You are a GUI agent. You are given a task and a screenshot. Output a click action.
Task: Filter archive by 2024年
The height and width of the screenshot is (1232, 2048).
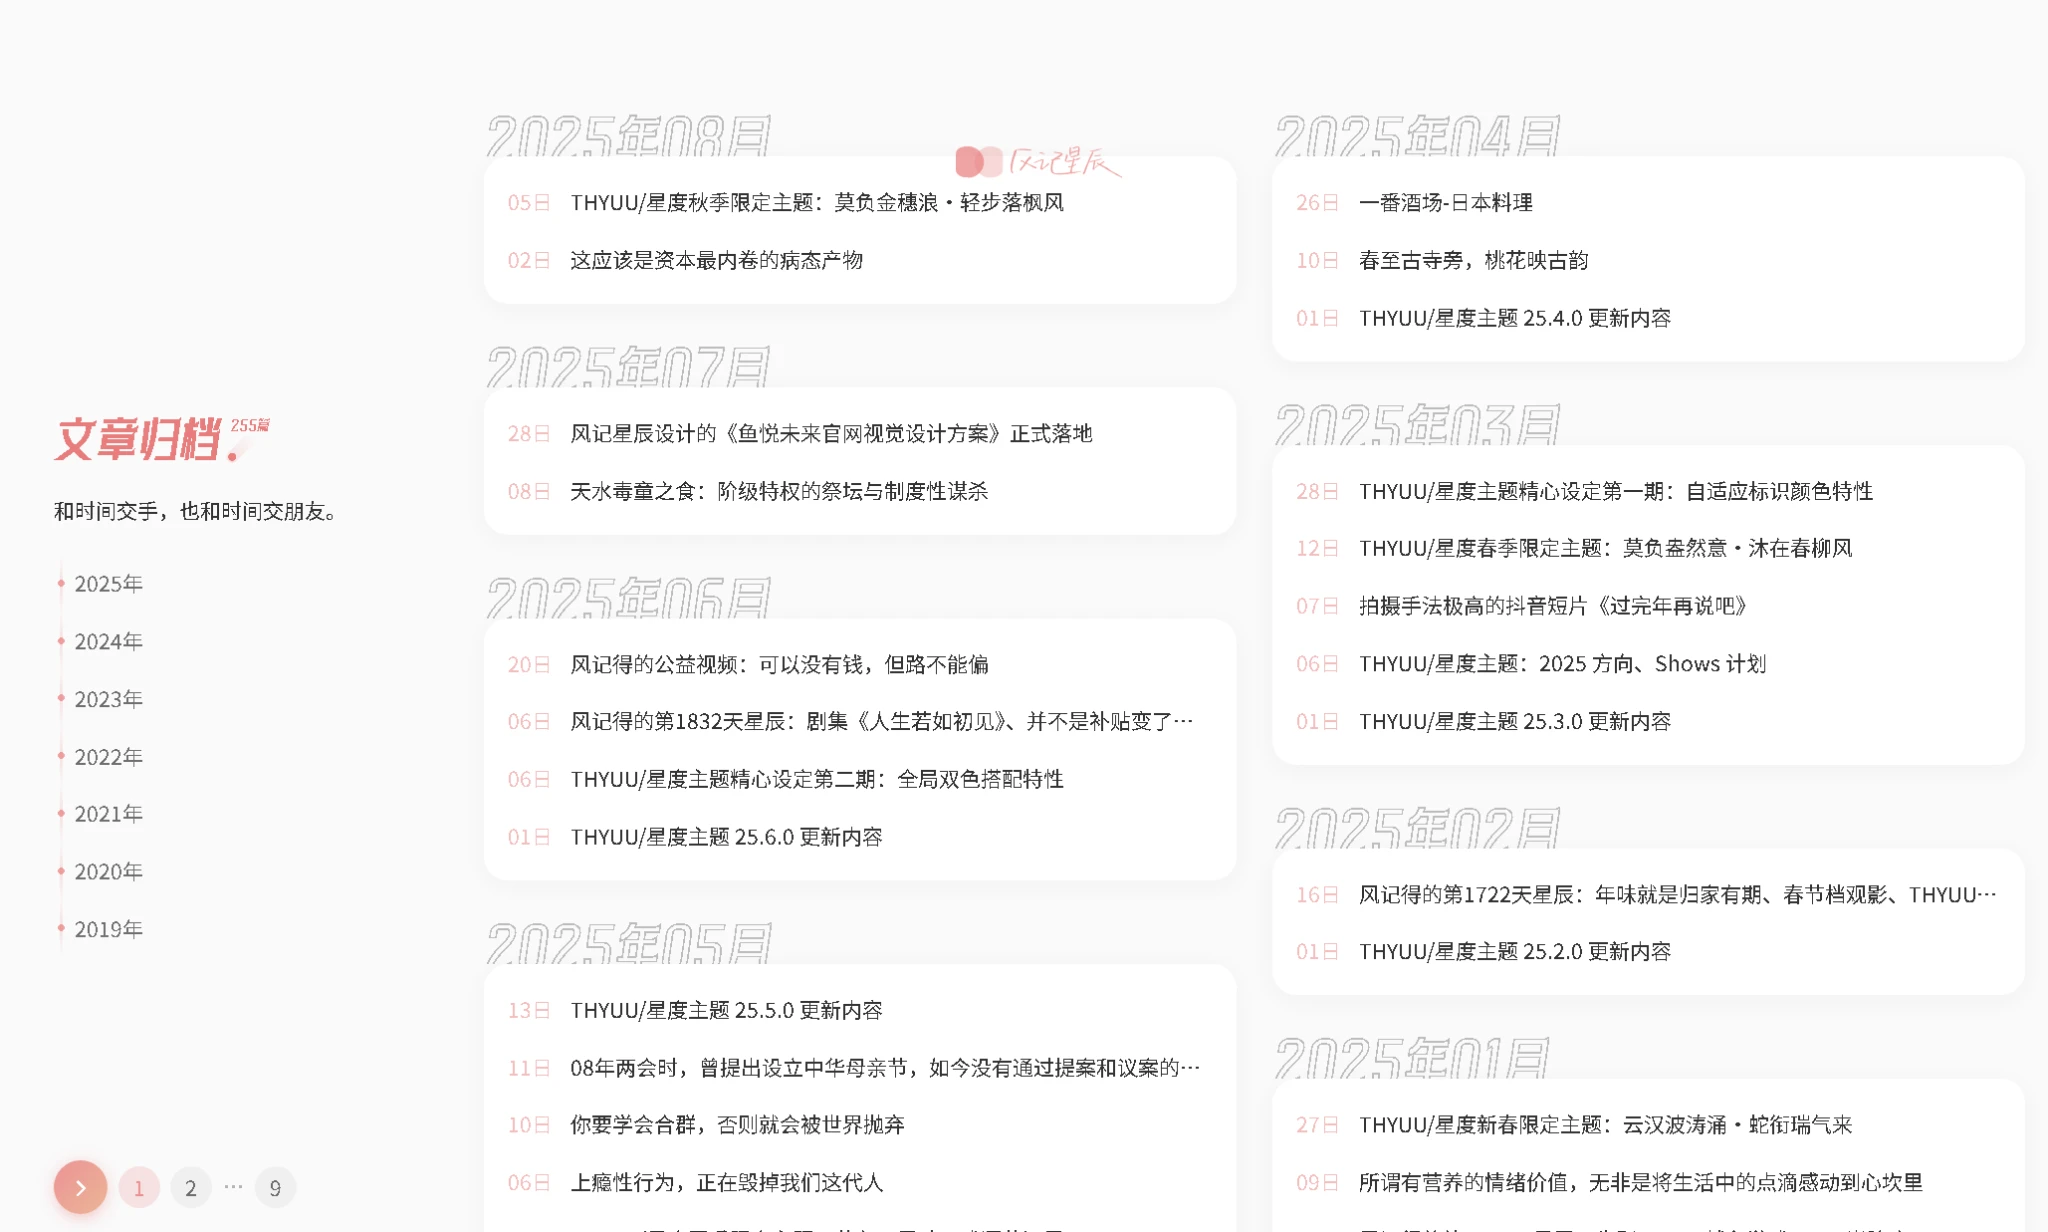point(108,642)
